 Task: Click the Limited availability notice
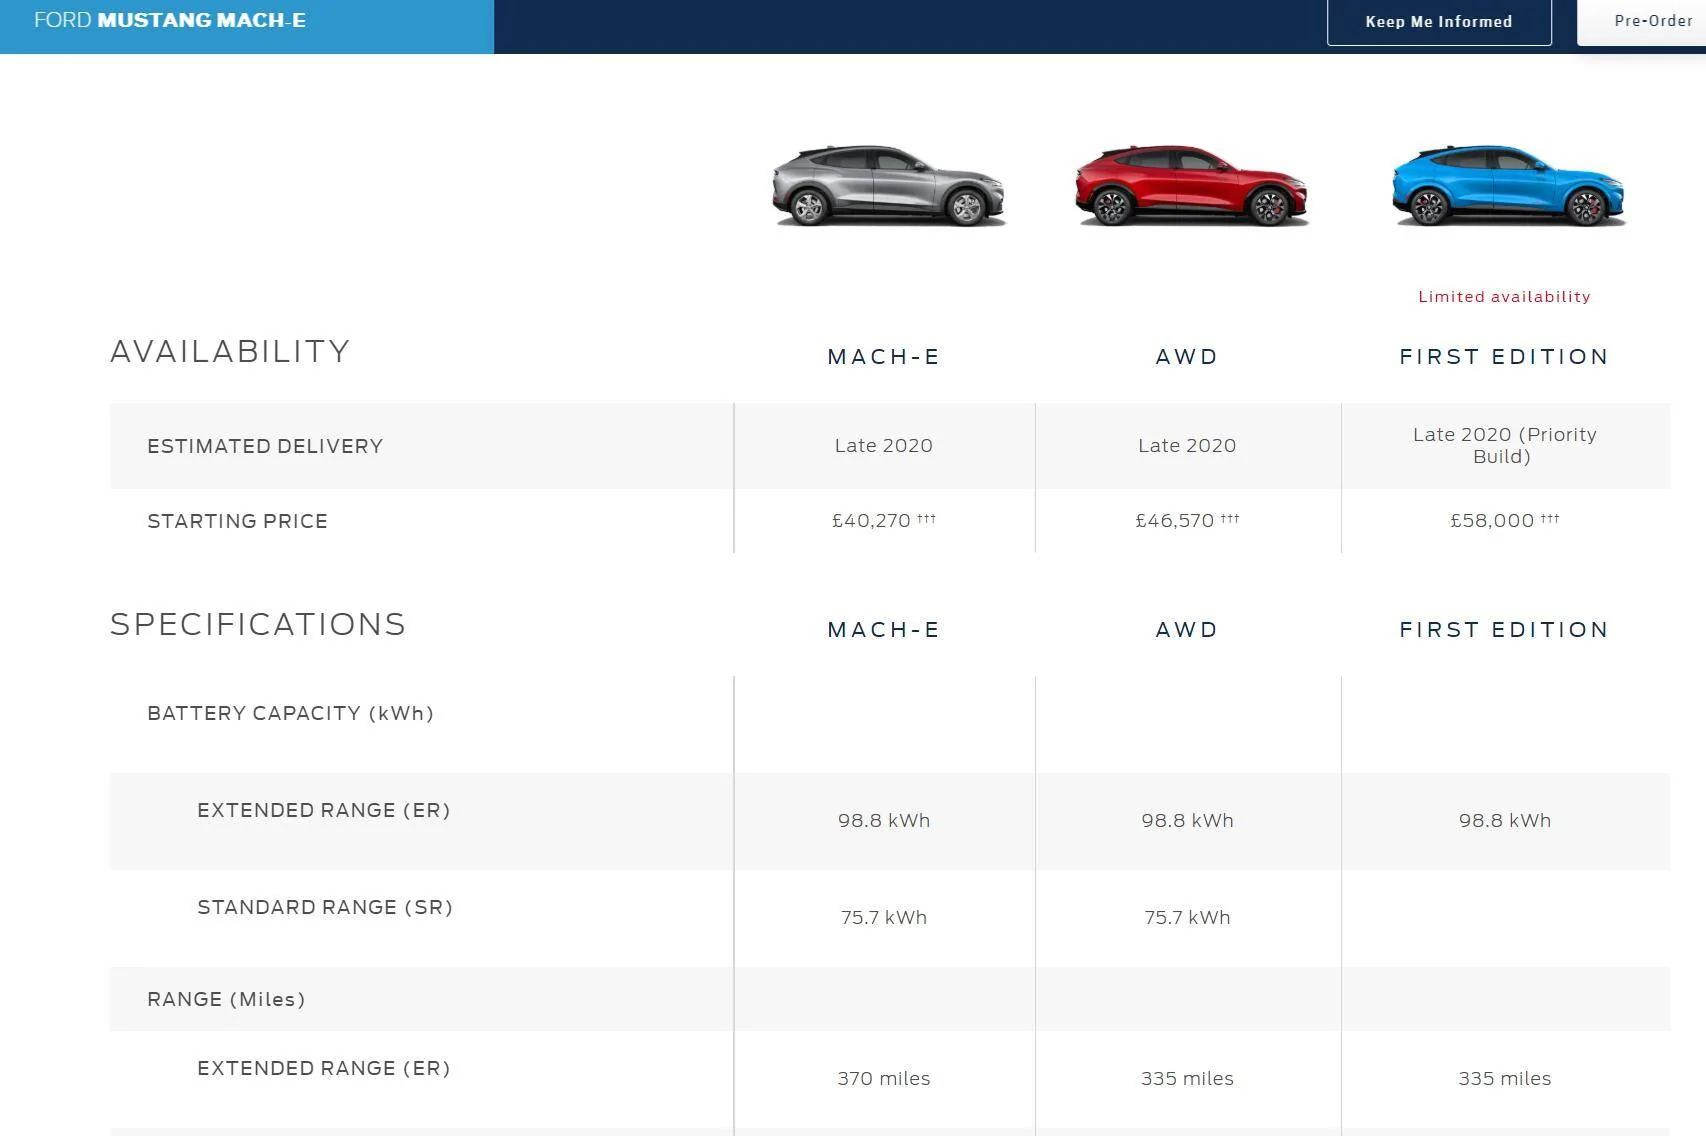click(1504, 297)
